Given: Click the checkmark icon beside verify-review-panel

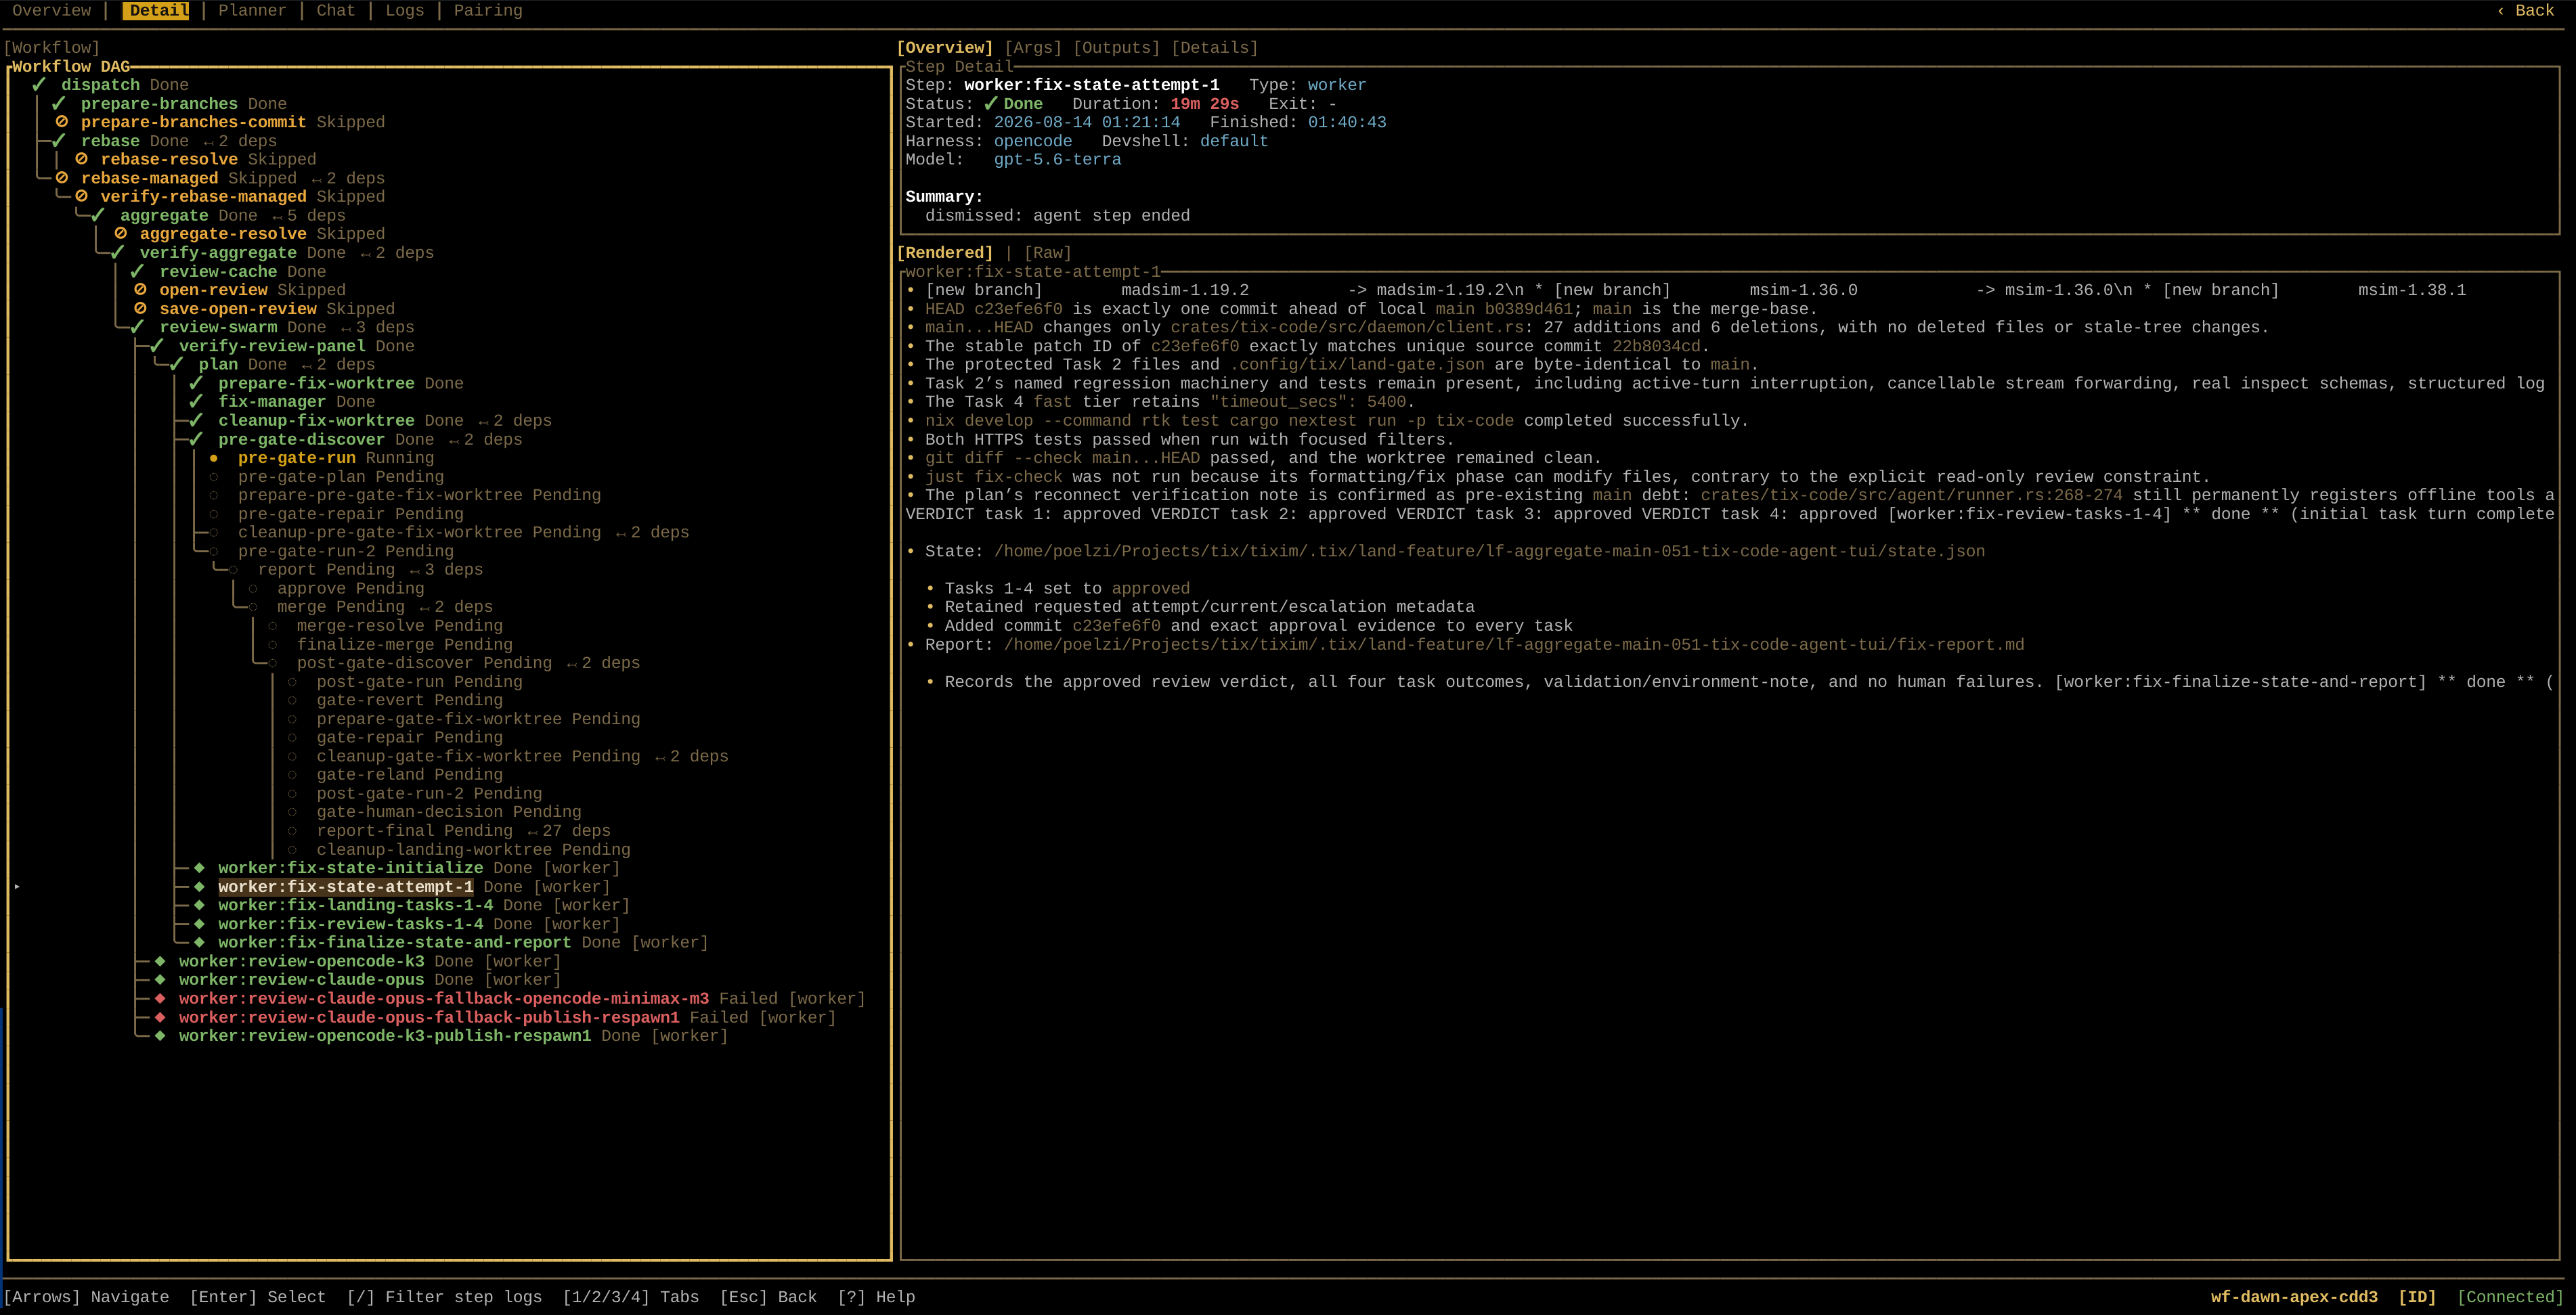Looking at the screenshot, I should coord(157,346).
